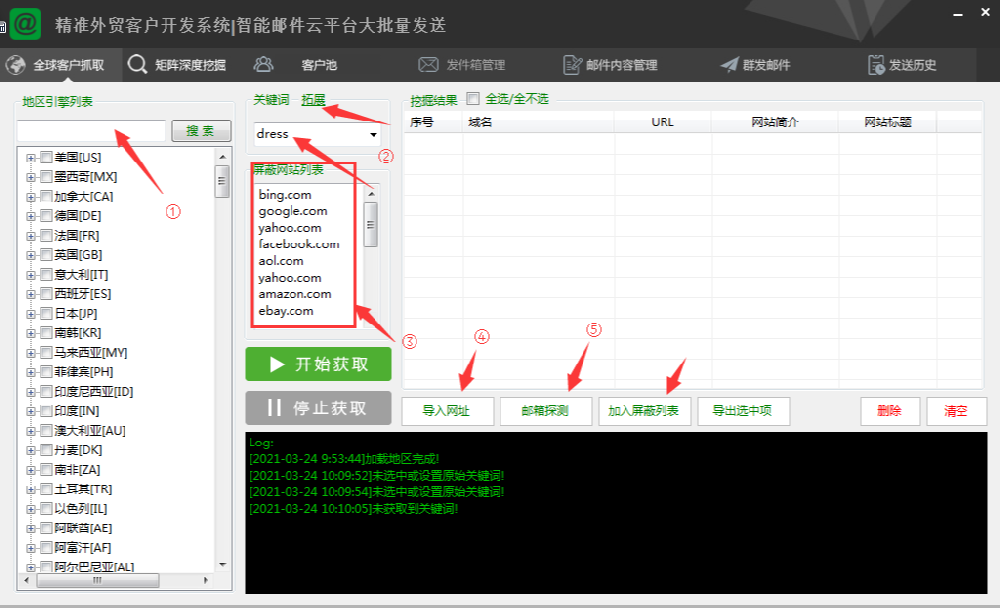Screen dimensions: 1000x608
Task: Select ebay.com in the blocked list
Action: click(x=286, y=311)
